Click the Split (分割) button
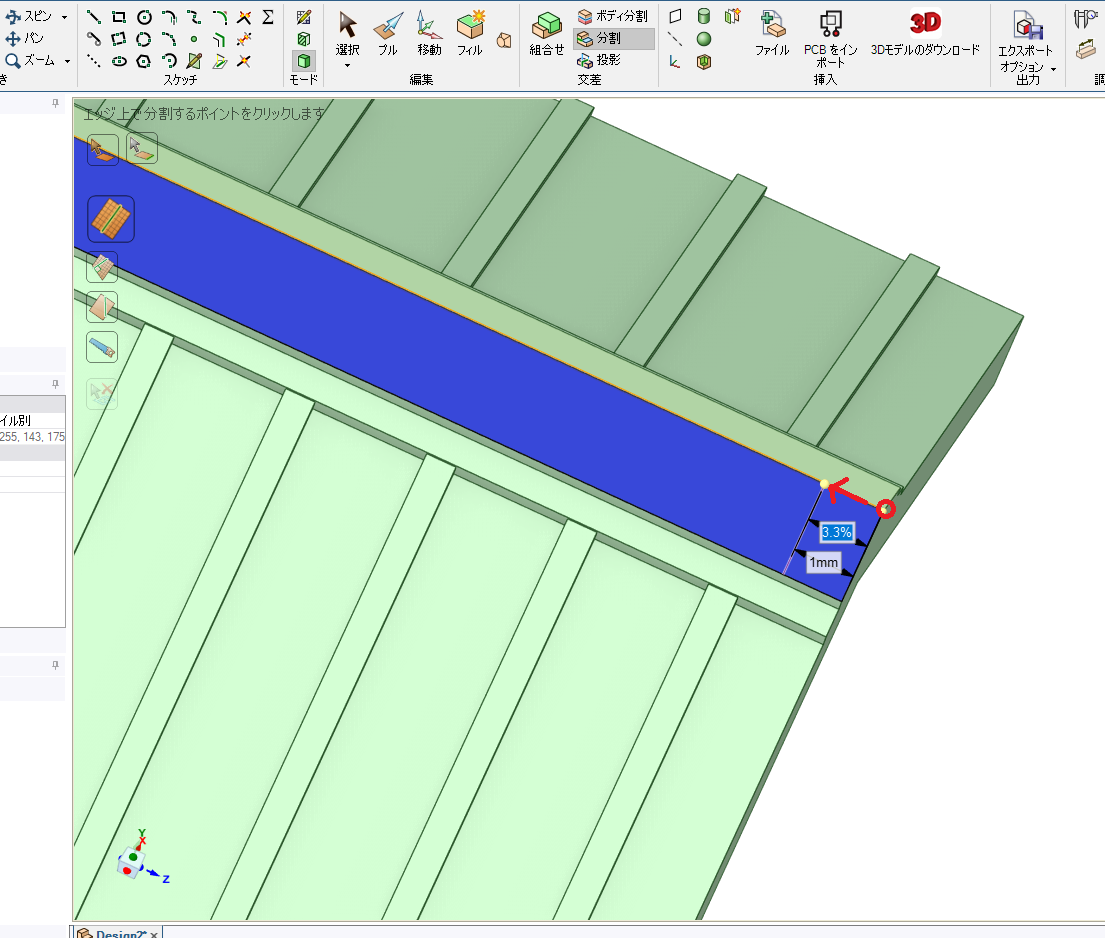The image size is (1105, 938). (613, 39)
